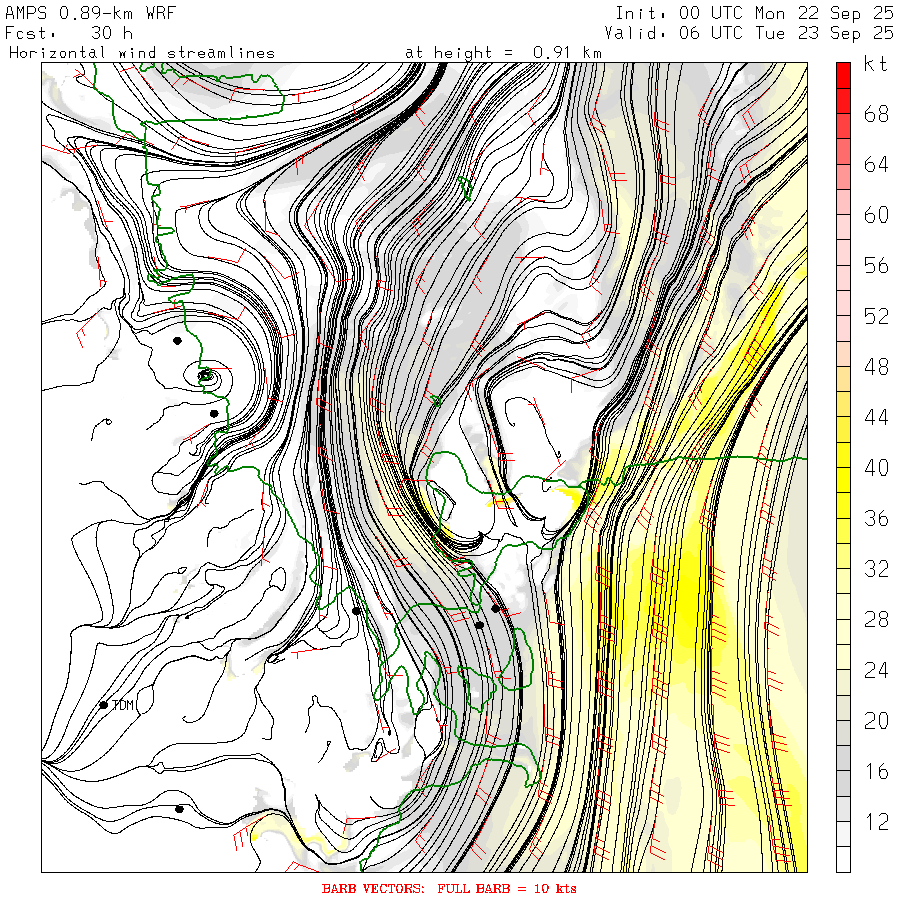Click the "Horizontal wind streamlines" label
This screenshot has height=900, width=900.
pyautogui.click(x=142, y=53)
